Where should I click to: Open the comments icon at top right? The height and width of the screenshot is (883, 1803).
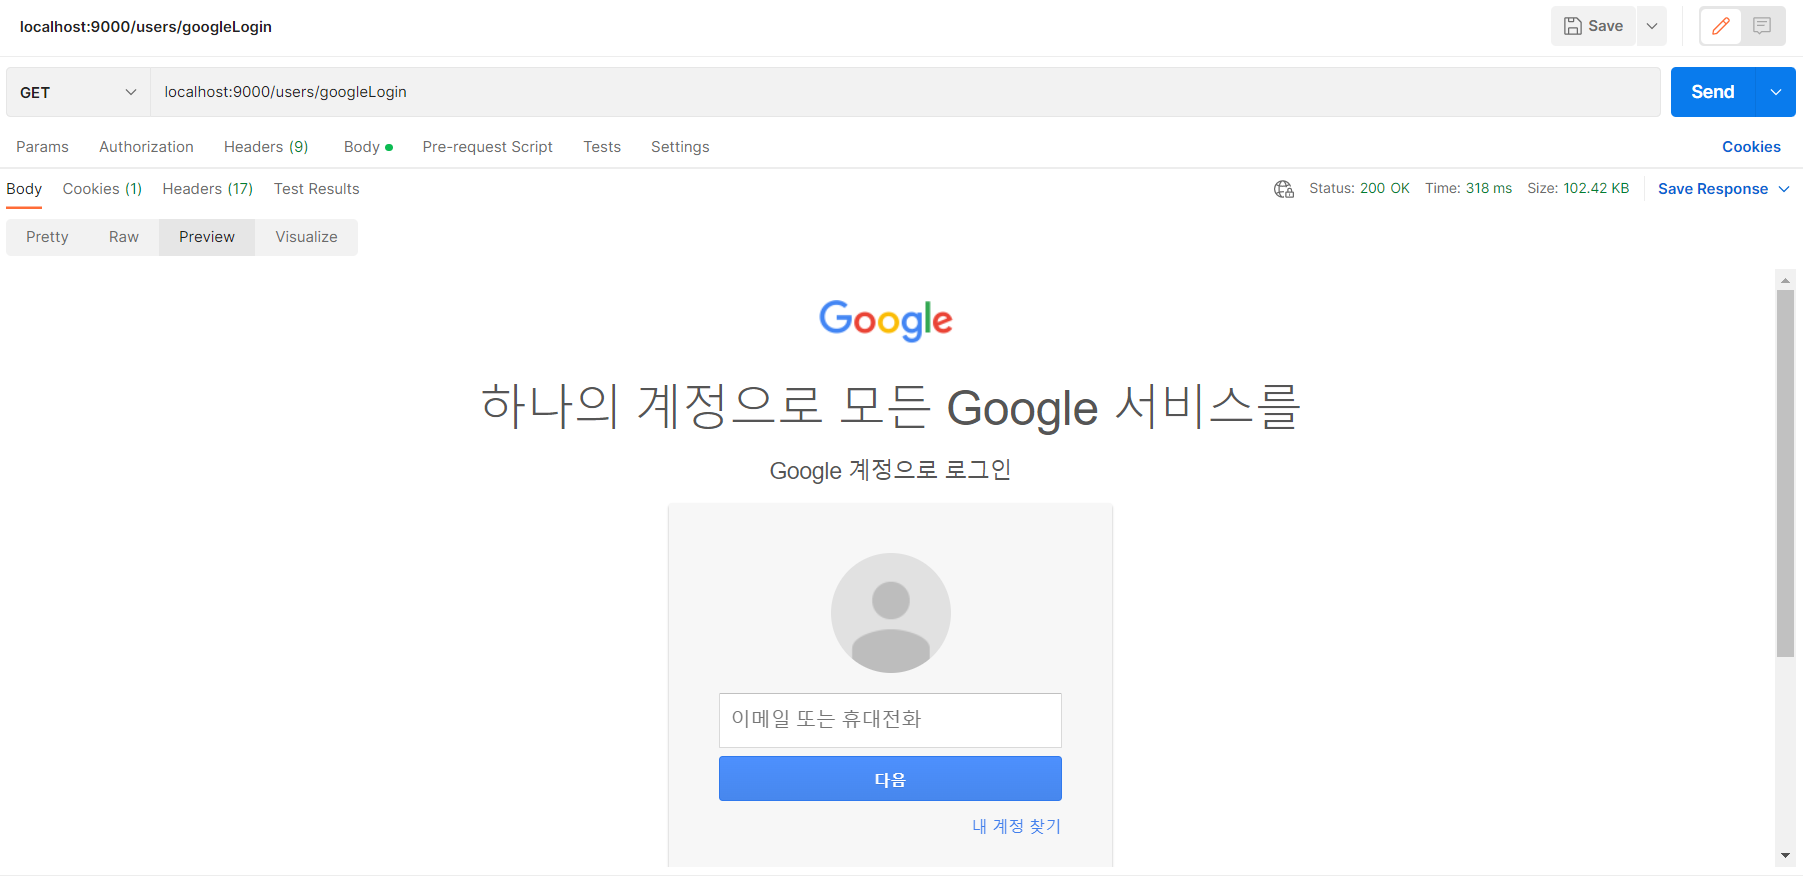coord(1762,26)
